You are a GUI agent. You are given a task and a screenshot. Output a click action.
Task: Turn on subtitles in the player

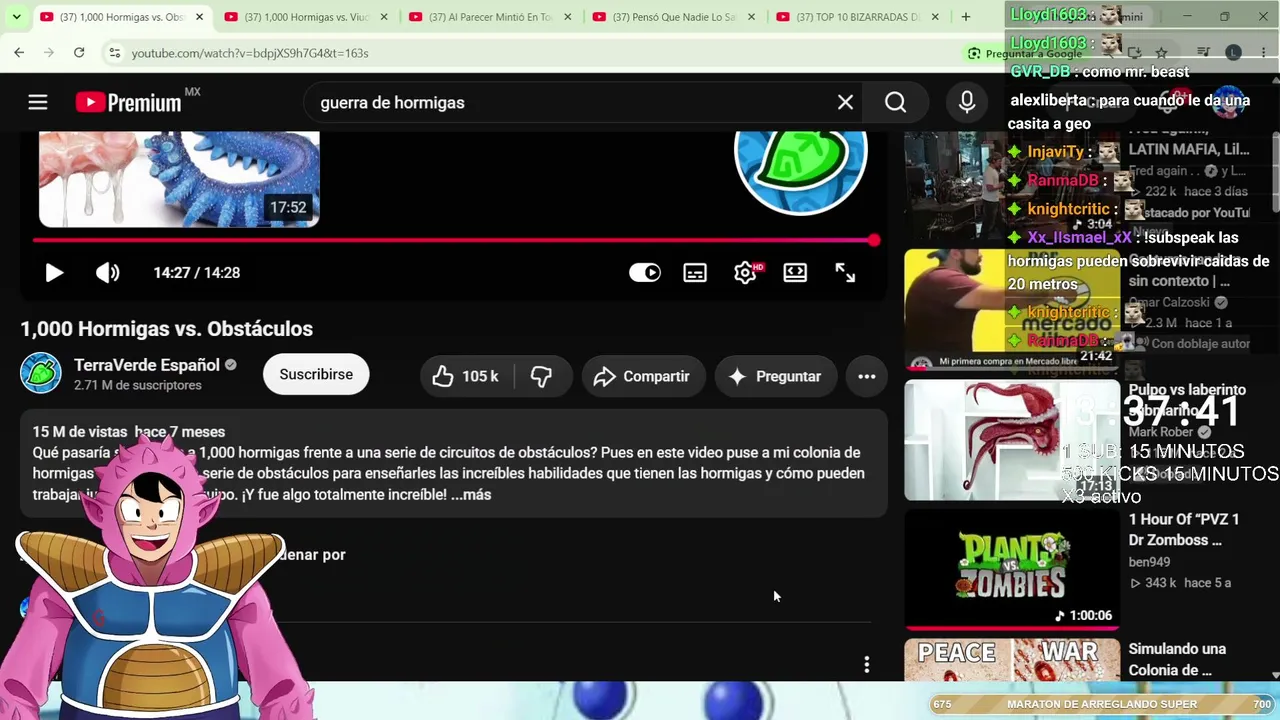coord(695,273)
